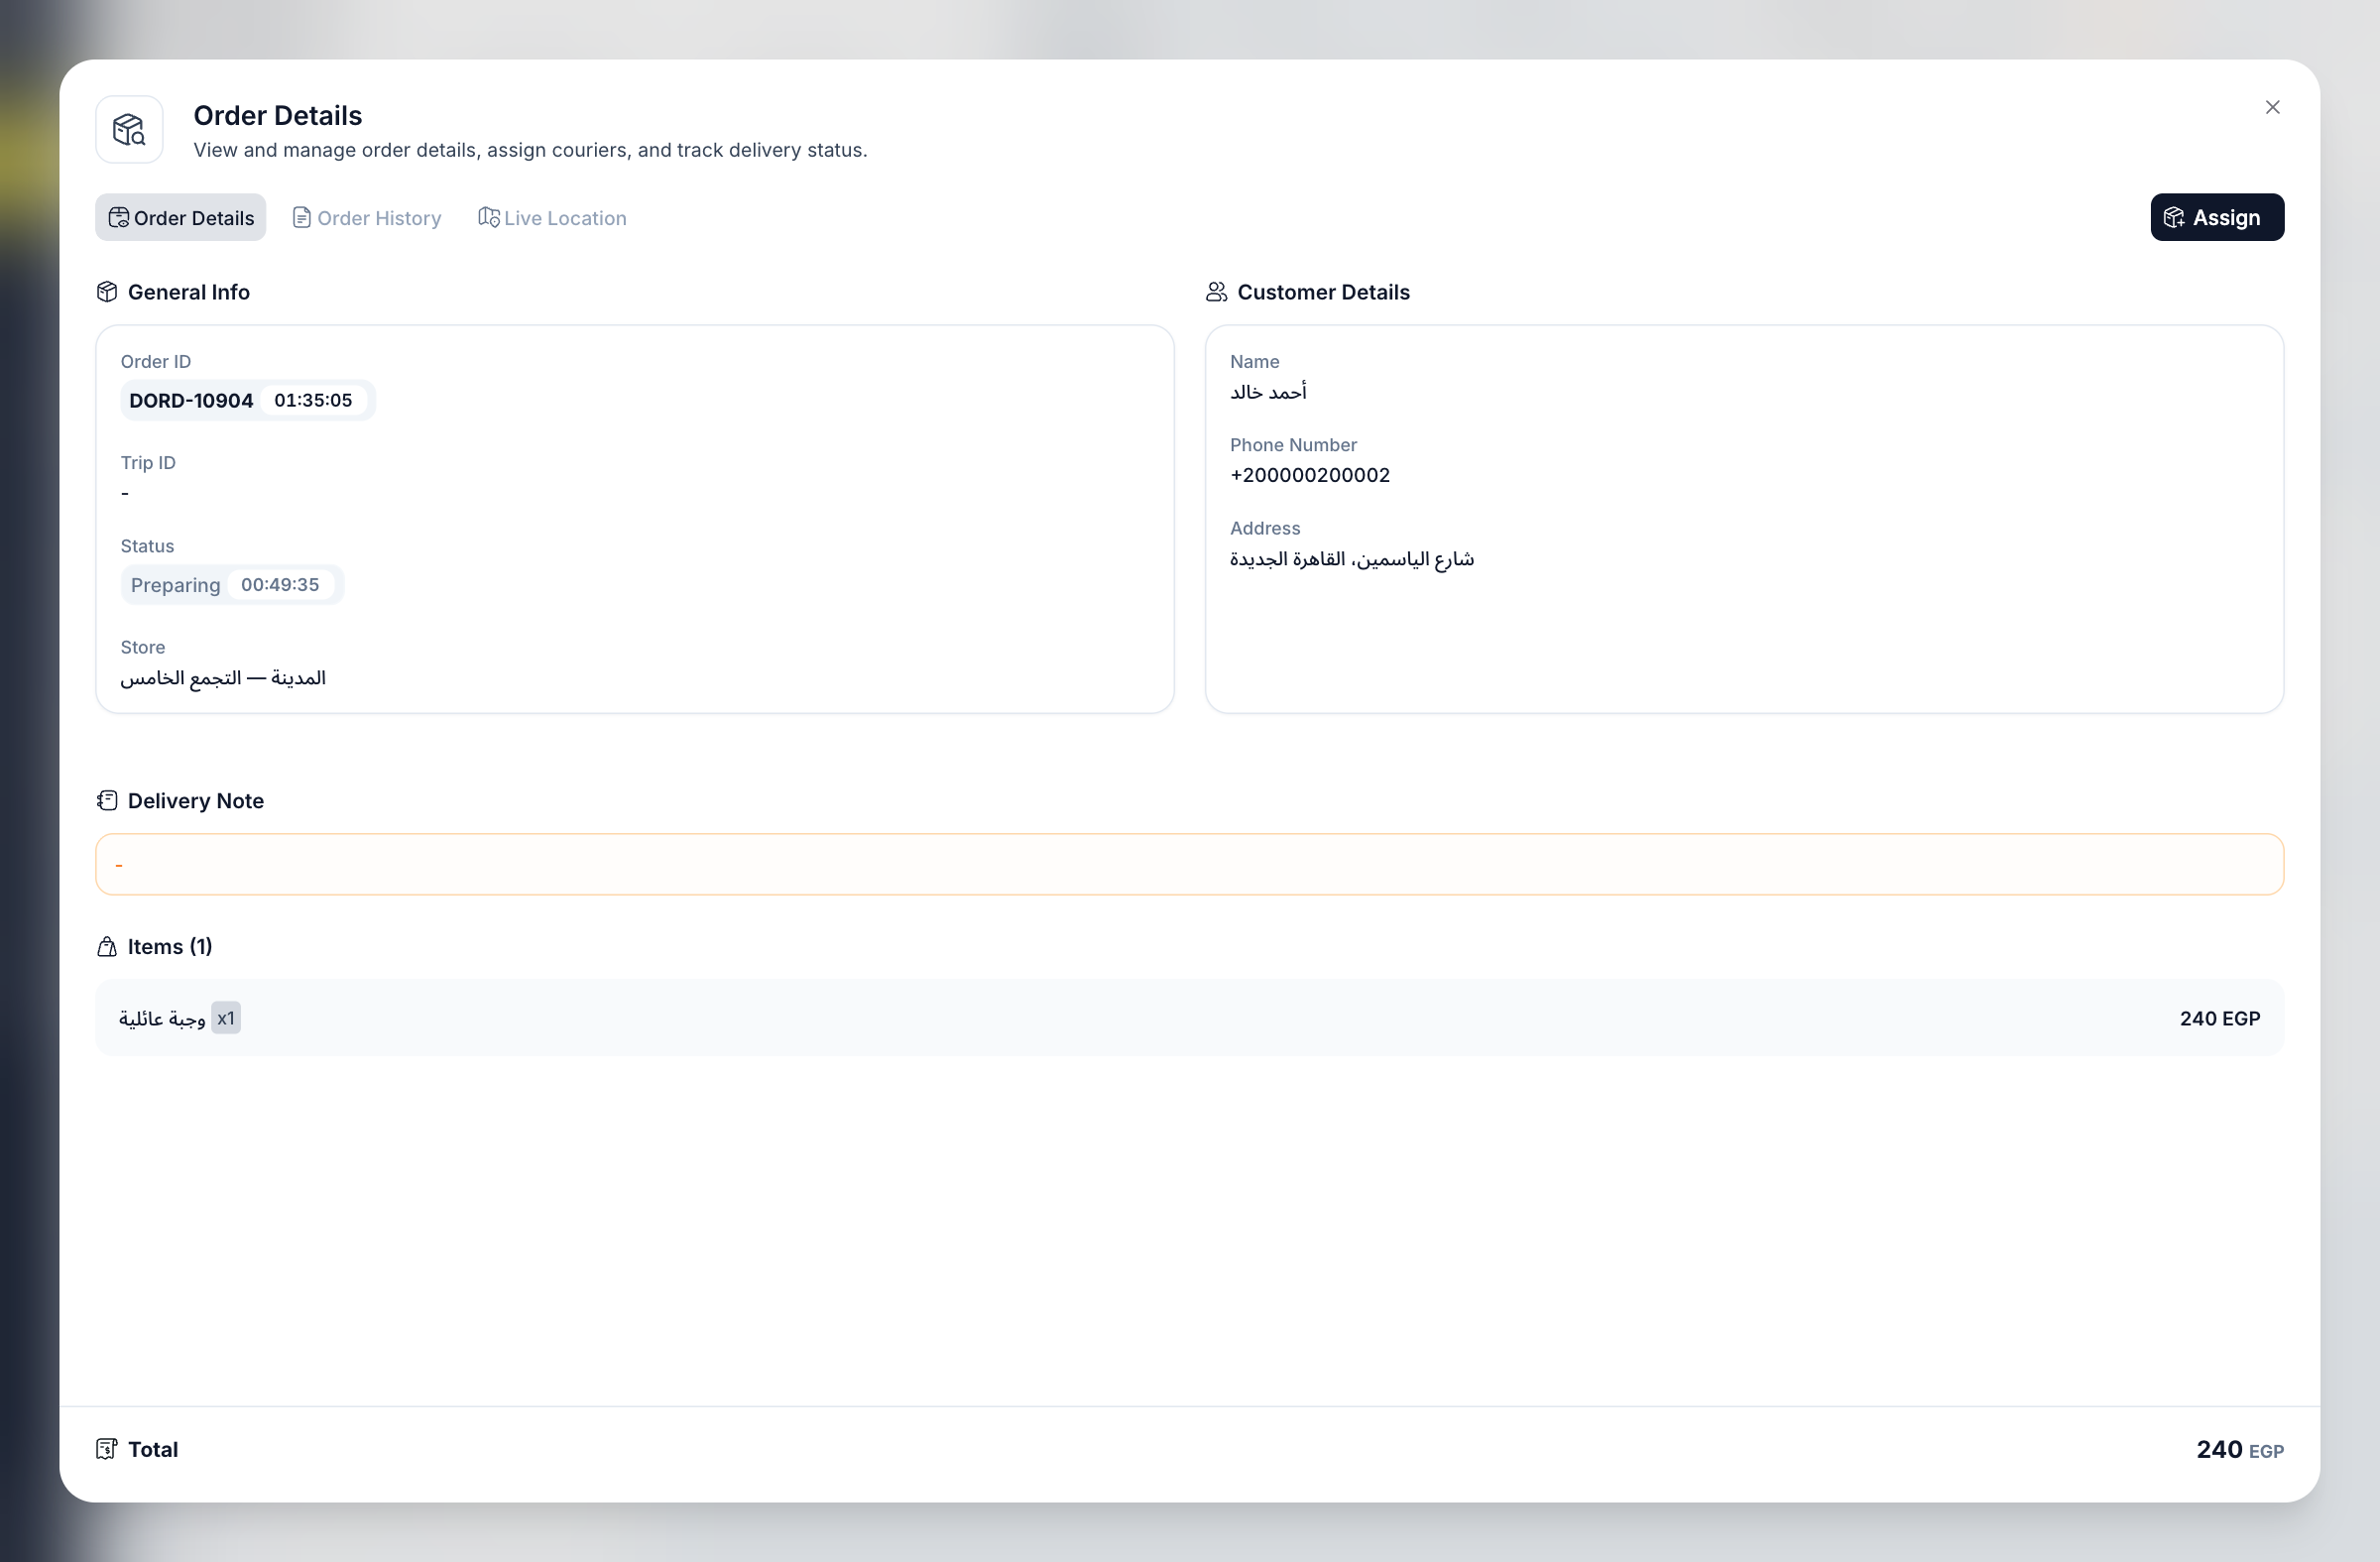Click the 00:49:35 status timer
The image size is (2380, 1562).
click(280, 585)
